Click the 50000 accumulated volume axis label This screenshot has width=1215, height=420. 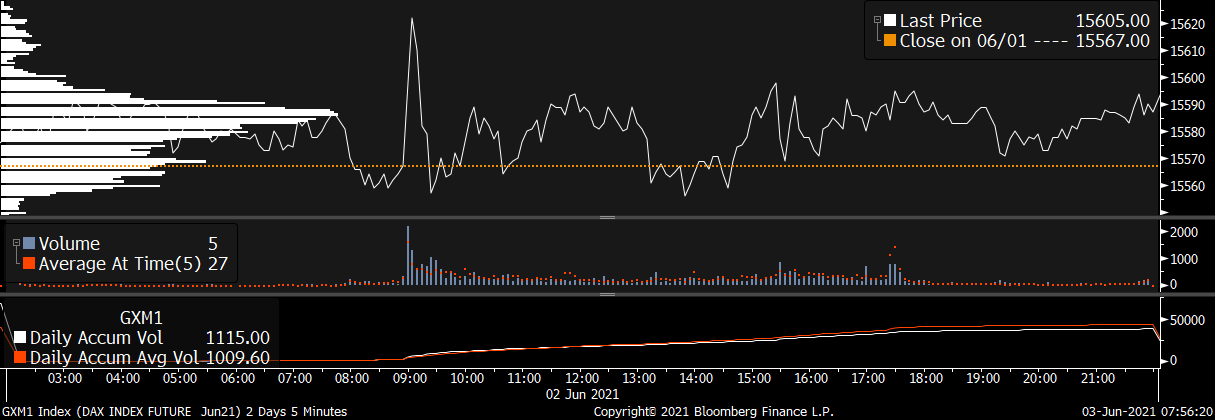pos(1187,319)
